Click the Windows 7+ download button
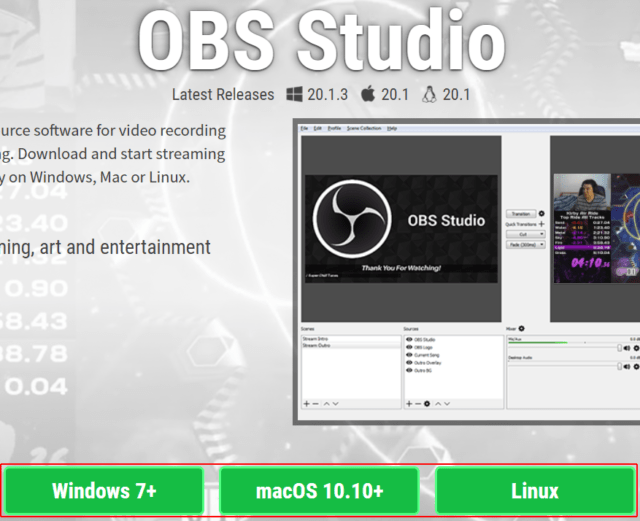The height and width of the screenshot is (521, 640). pyautogui.click(x=104, y=490)
